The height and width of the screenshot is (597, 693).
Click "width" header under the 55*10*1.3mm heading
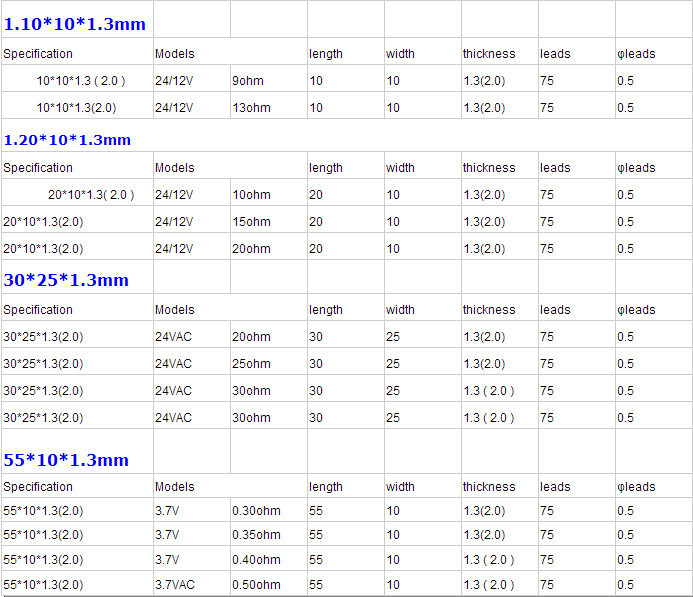click(x=400, y=487)
